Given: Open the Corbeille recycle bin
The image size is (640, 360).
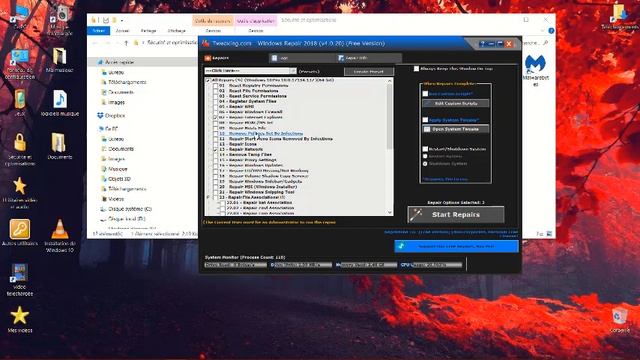Looking at the screenshot, I should point(620,321).
